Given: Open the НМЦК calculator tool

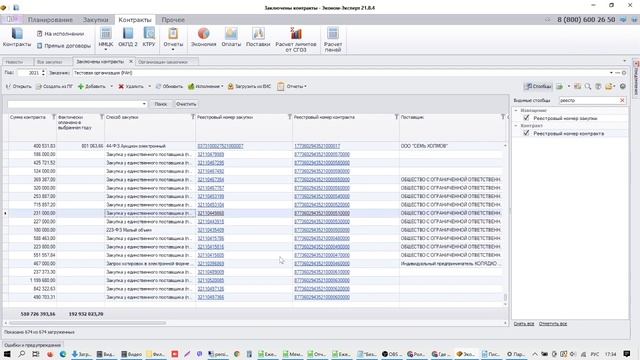Looking at the screenshot, I should point(106,38).
